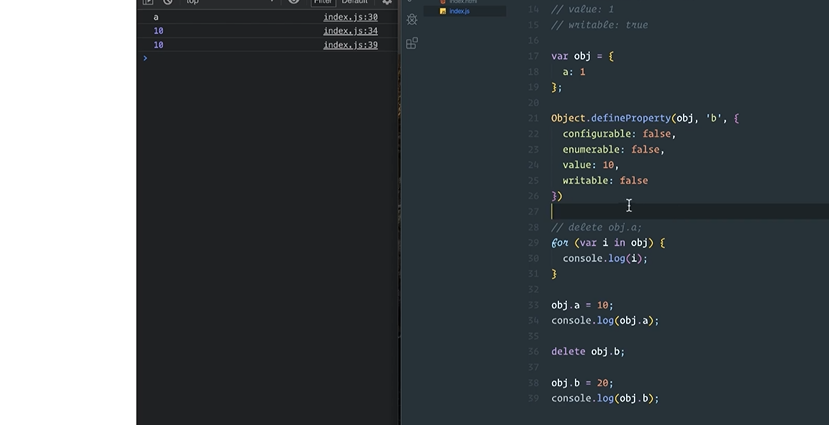Click the console Filter input field
The image size is (829, 425).
pyautogui.click(x=323, y=2)
